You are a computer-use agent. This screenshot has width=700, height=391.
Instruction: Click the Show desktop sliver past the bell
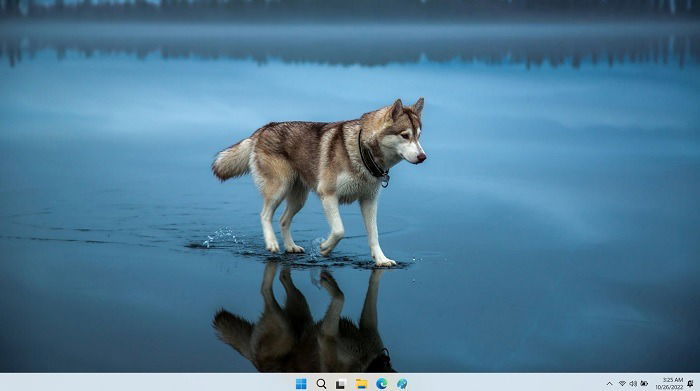coord(698,383)
